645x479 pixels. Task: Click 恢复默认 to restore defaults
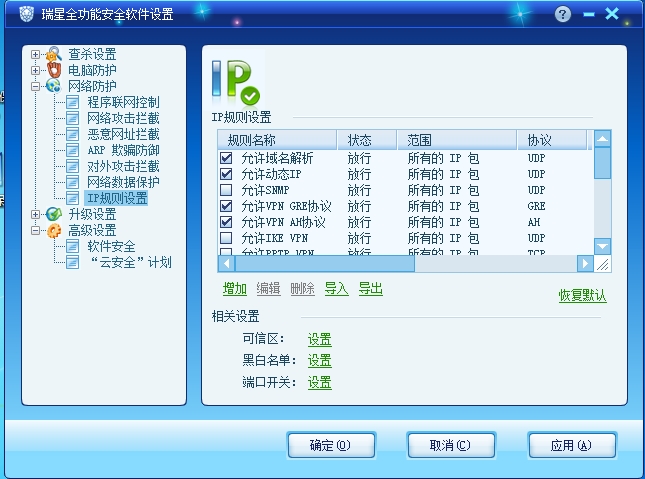point(582,295)
